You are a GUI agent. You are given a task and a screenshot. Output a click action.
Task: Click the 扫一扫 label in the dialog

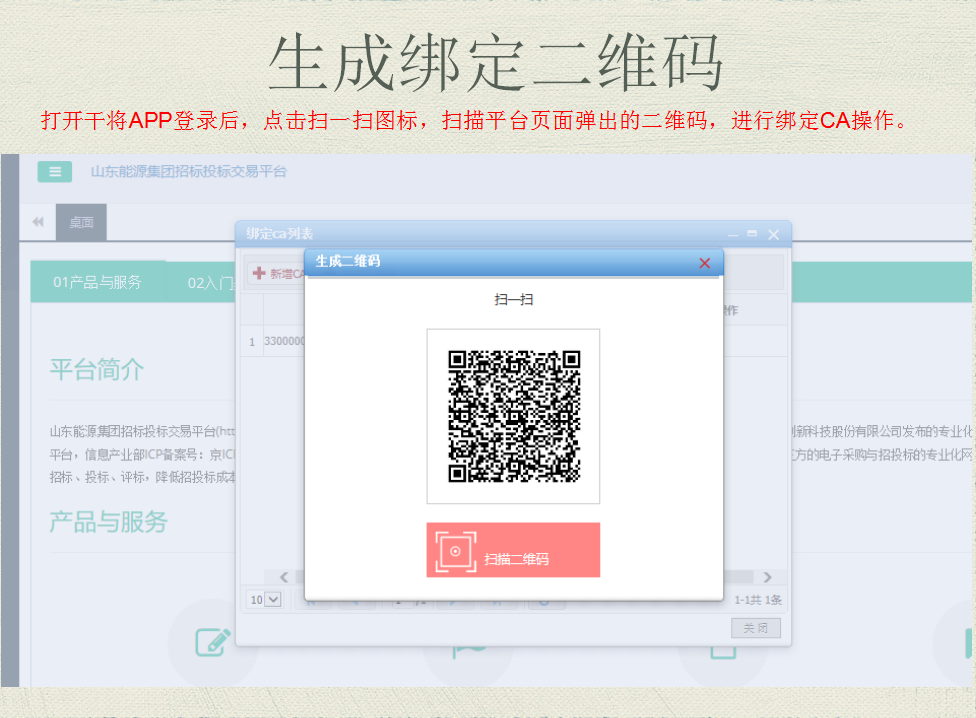tap(514, 300)
